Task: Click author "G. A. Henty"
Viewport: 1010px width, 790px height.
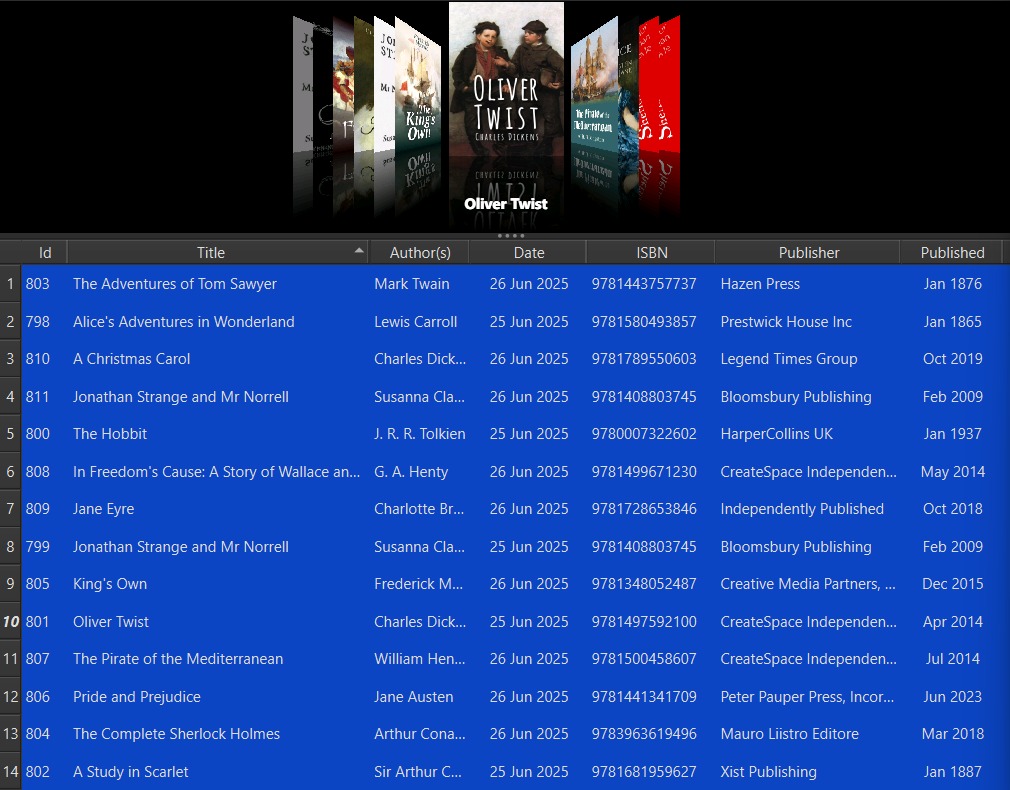Action: [x=411, y=472]
